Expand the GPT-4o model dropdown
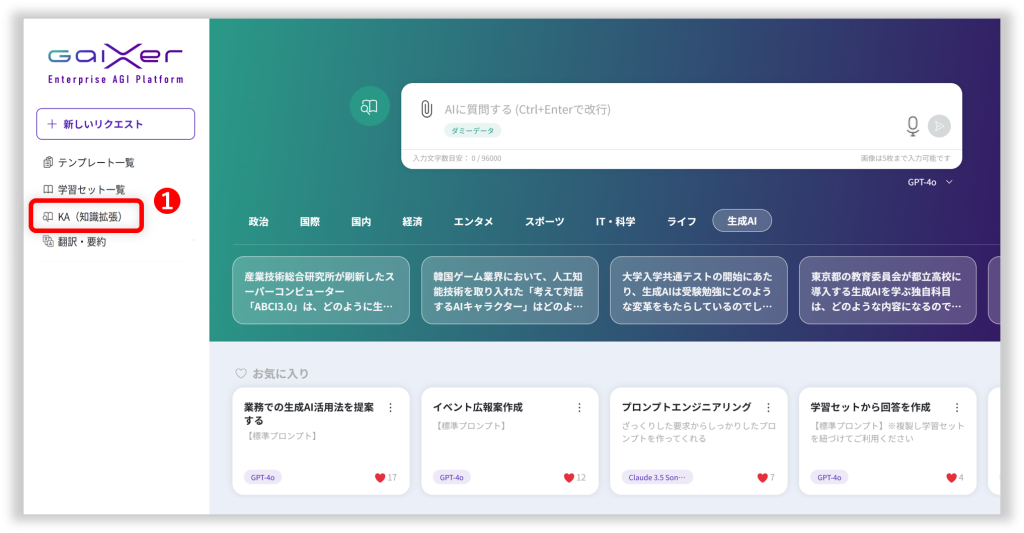This screenshot has width=1024, height=533. tap(930, 182)
